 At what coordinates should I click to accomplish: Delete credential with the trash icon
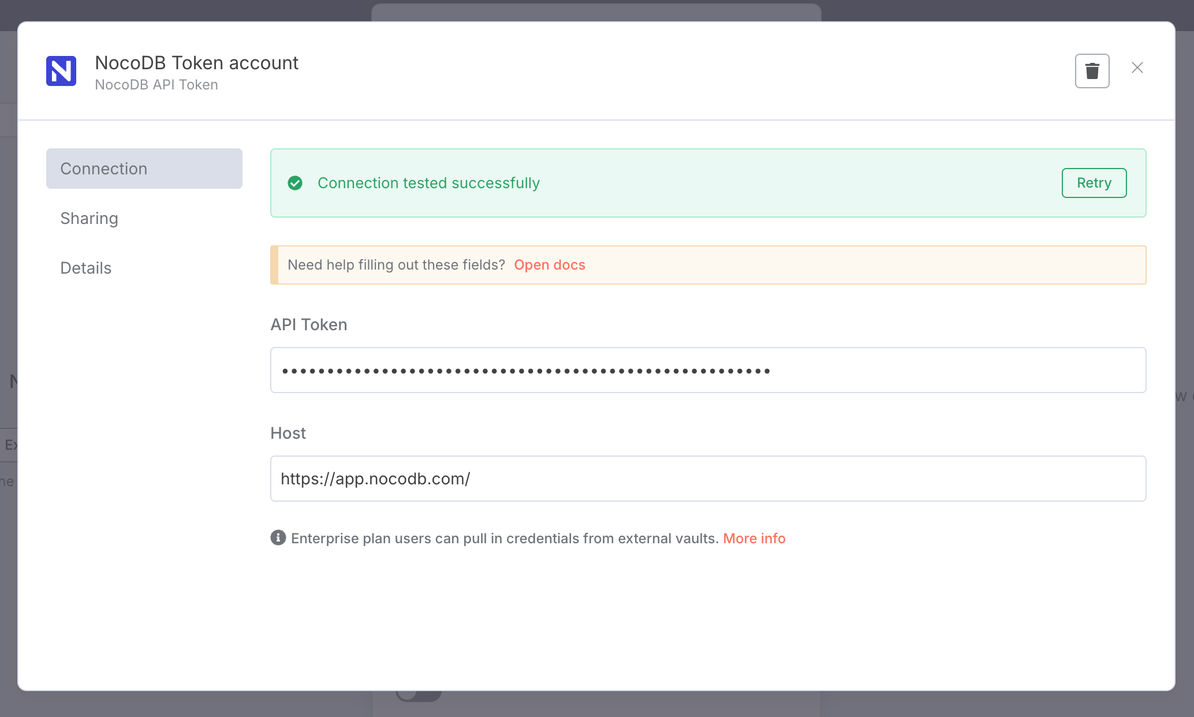(x=1092, y=71)
